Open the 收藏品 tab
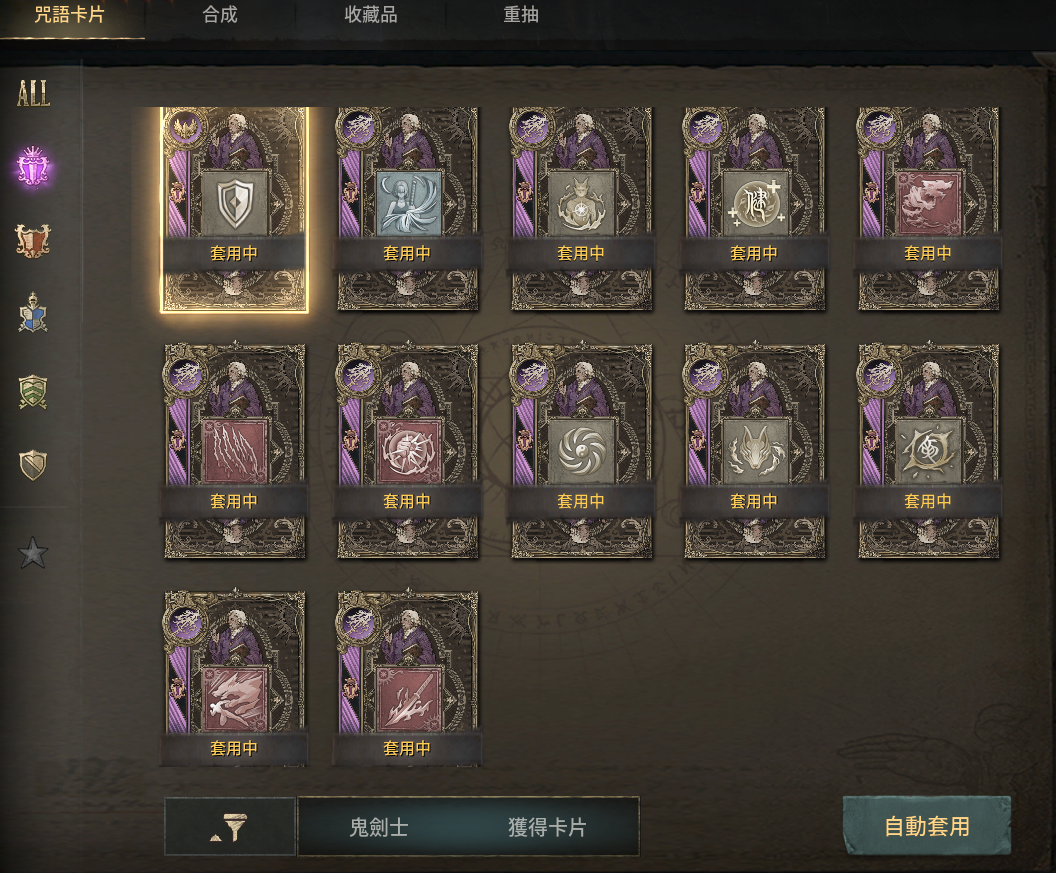 tap(370, 15)
